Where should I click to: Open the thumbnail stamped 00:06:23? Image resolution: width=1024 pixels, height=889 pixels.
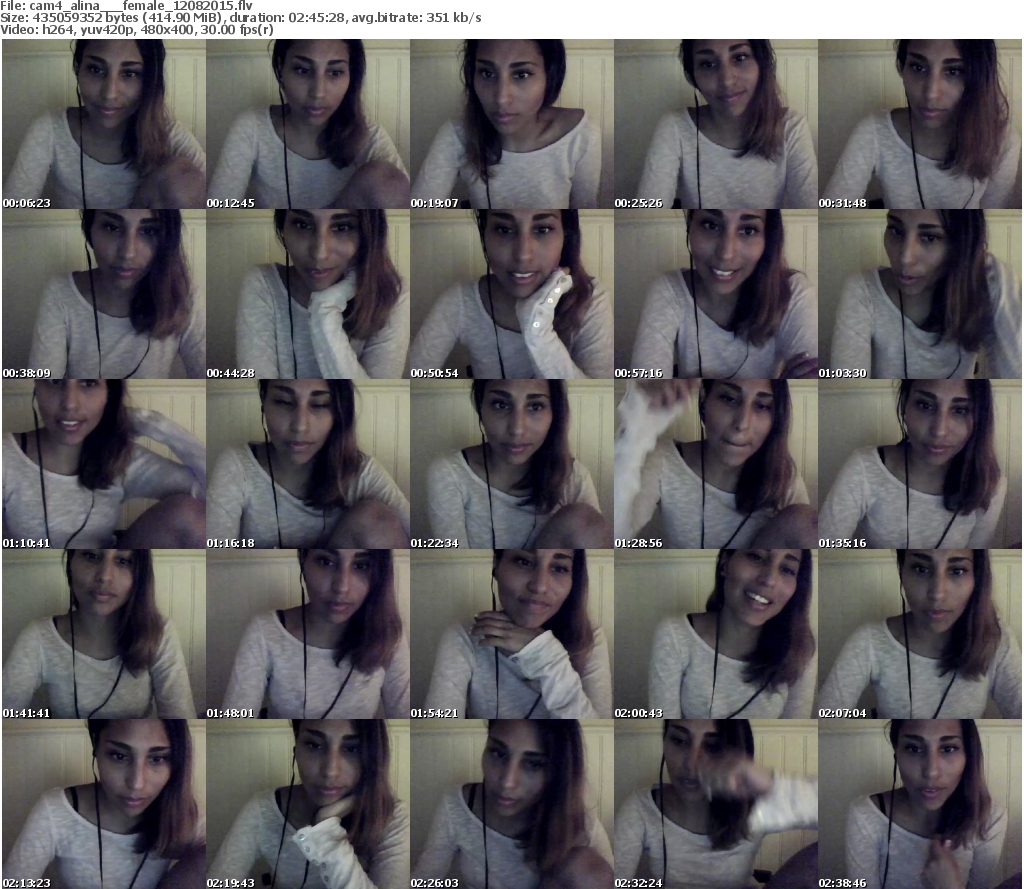pos(104,124)
